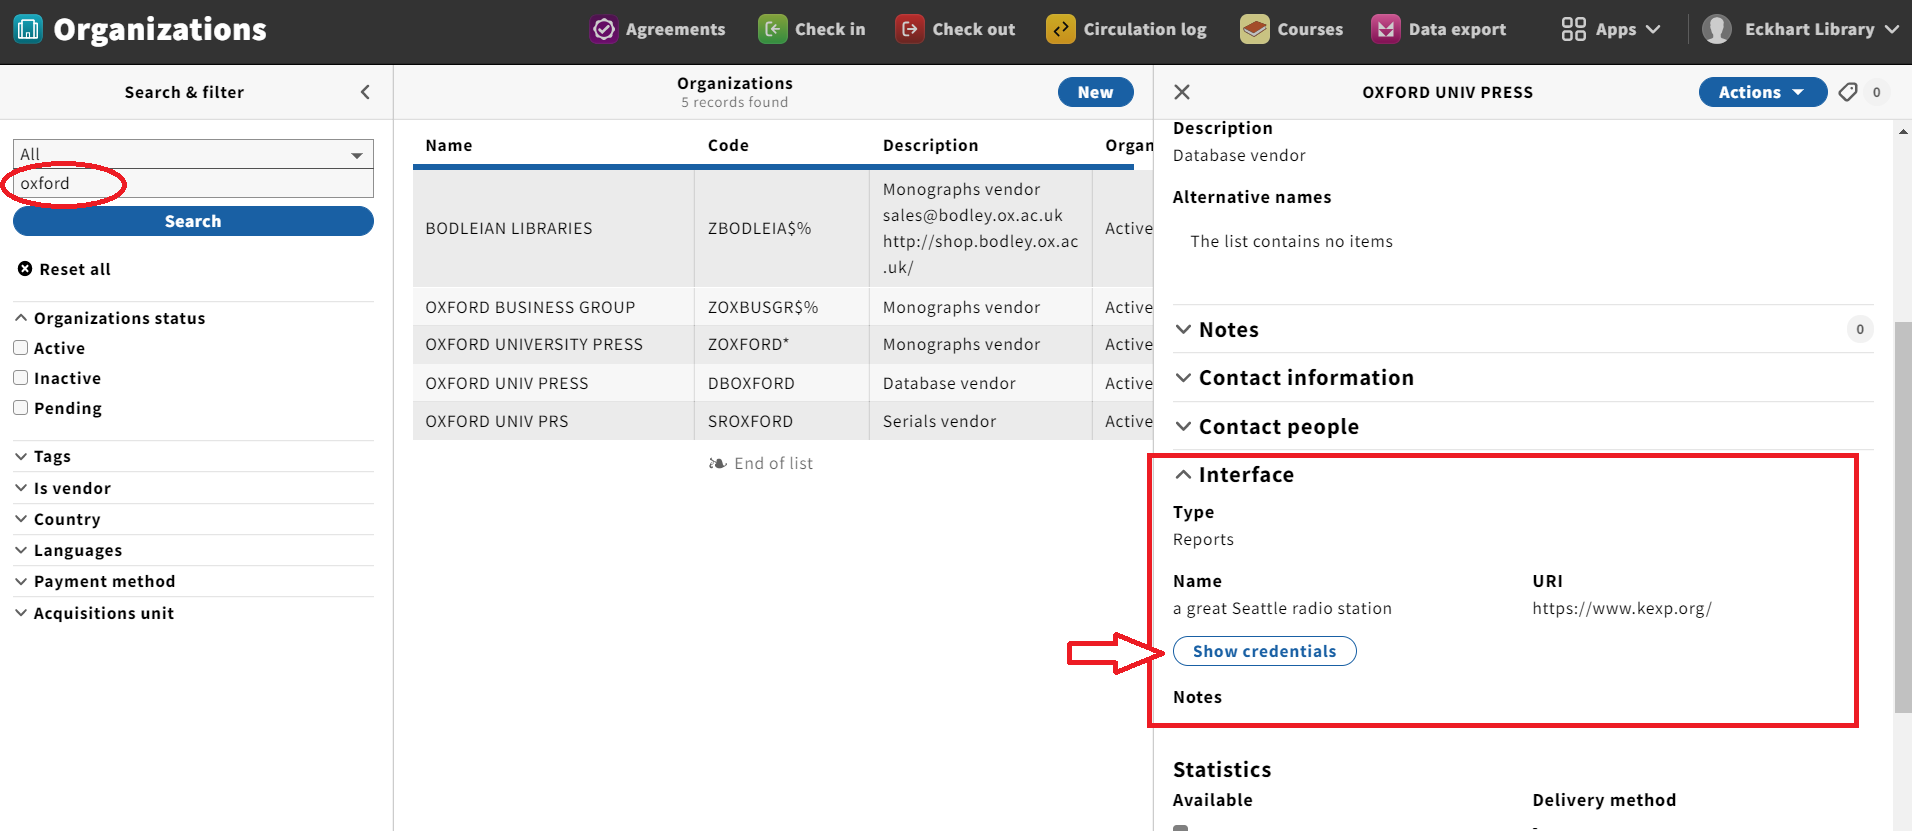Expand the Contact people accordion
1912x831 pixels.
pos(1267,427)
